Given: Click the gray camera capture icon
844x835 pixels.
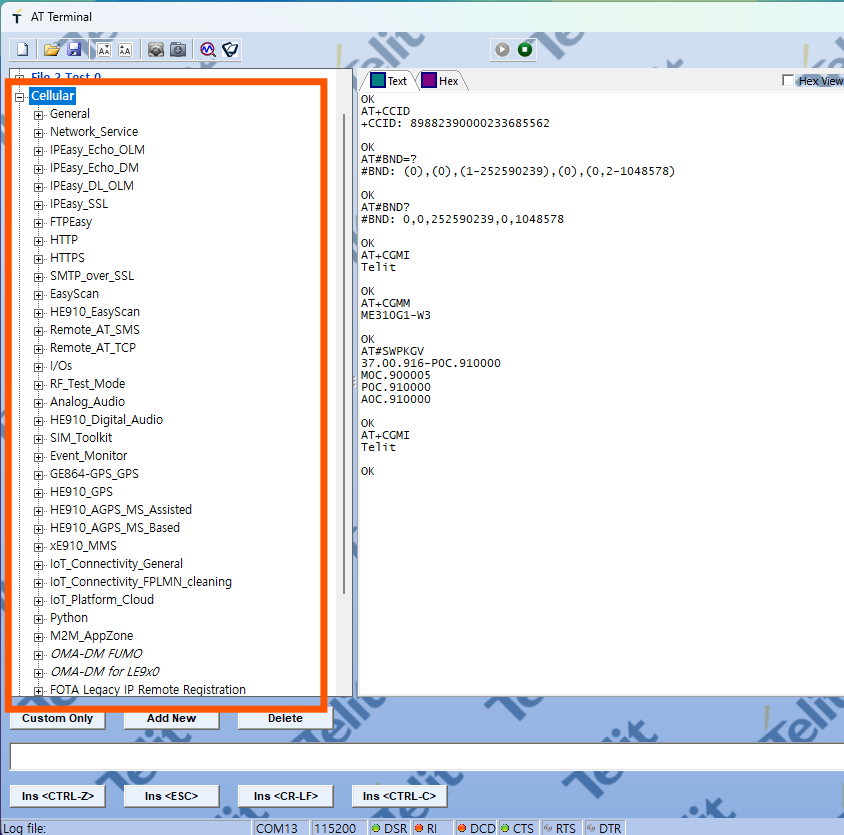Looking at the screenshot, I should click(156, 50).
